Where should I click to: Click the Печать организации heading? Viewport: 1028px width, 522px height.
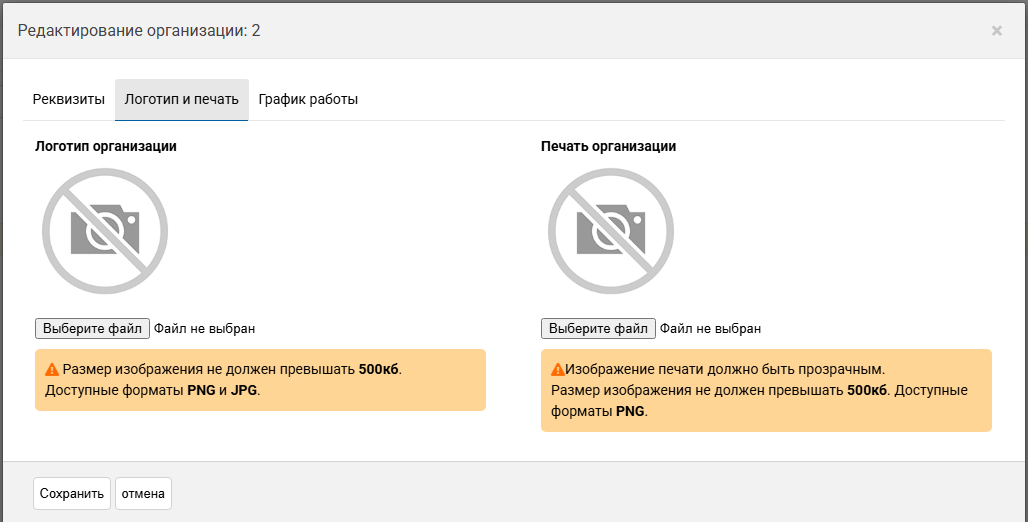pos(608,146)
